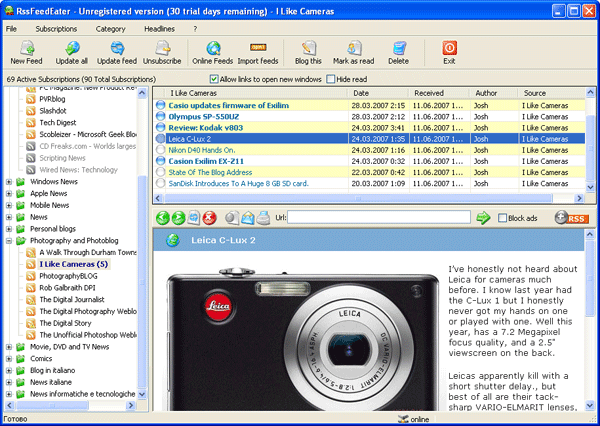Click the Unsubscribe toolbar icon
This screenshot has height=426, width=600.
(162, 48)
